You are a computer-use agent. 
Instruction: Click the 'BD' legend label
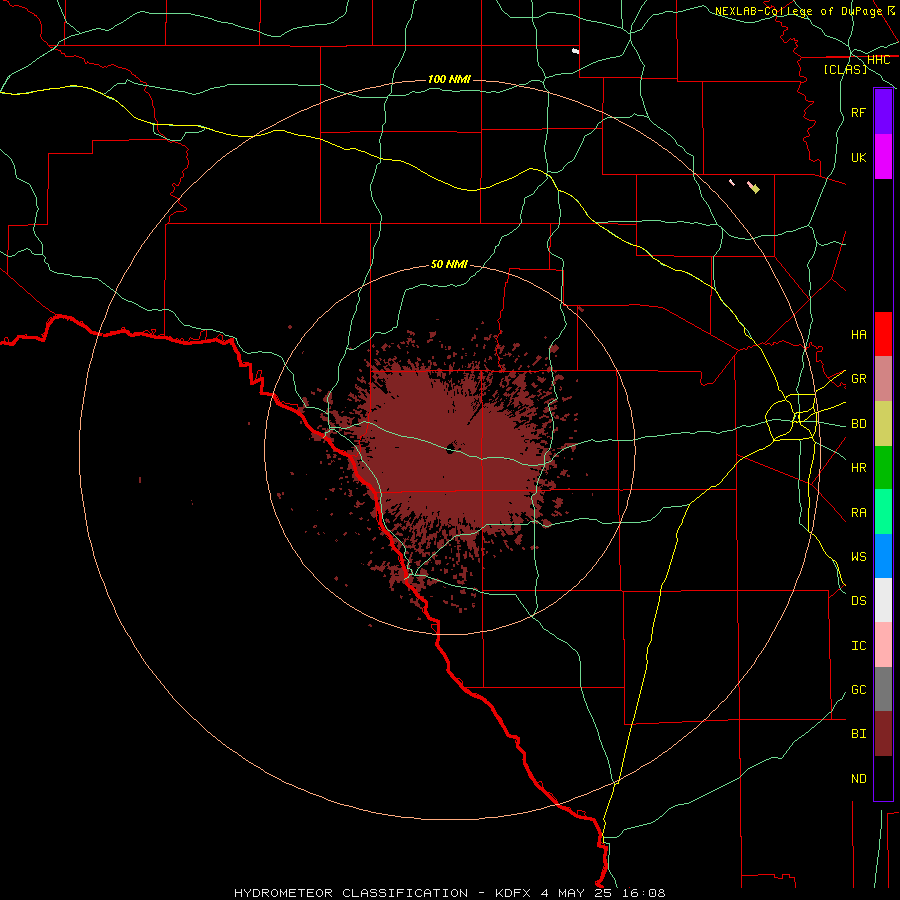pyautogui.click(x=858, y=424)
